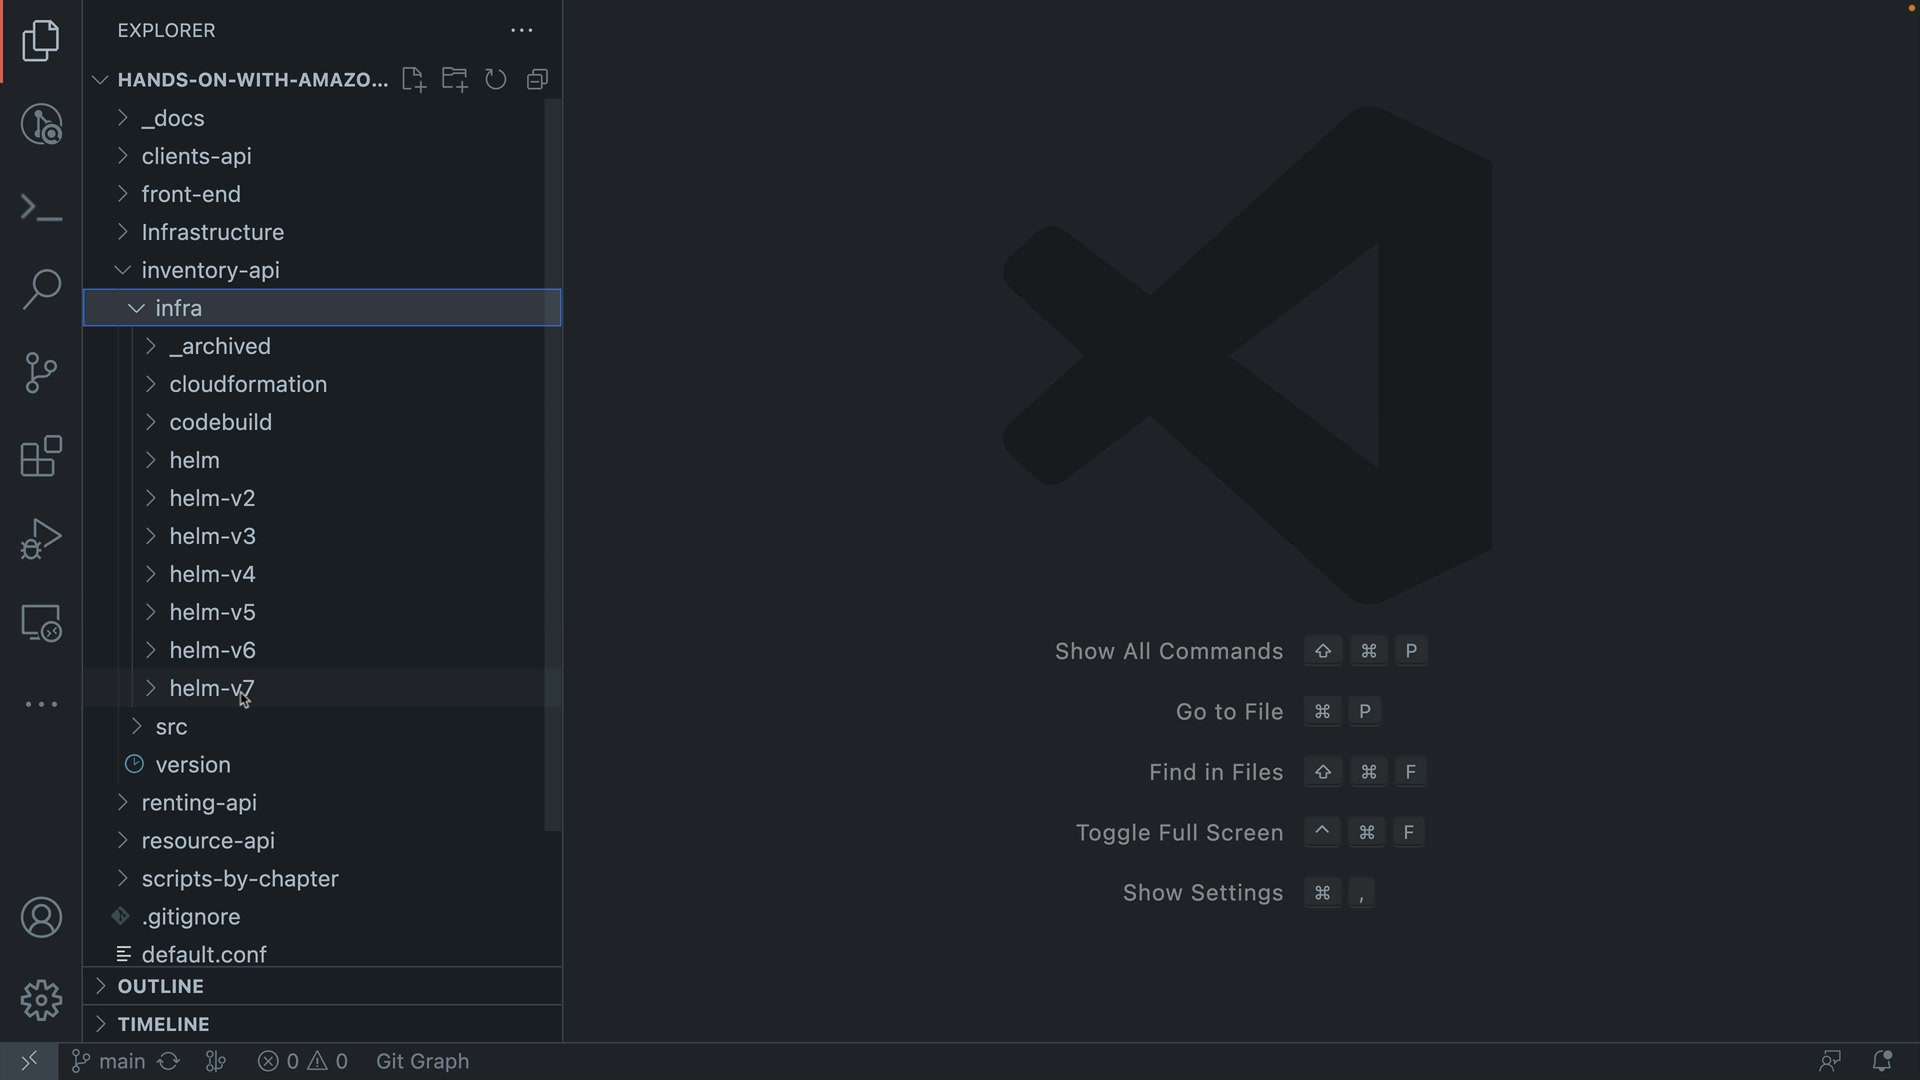Open the additional views ellipsis in the activity bar

pos(41,705)
